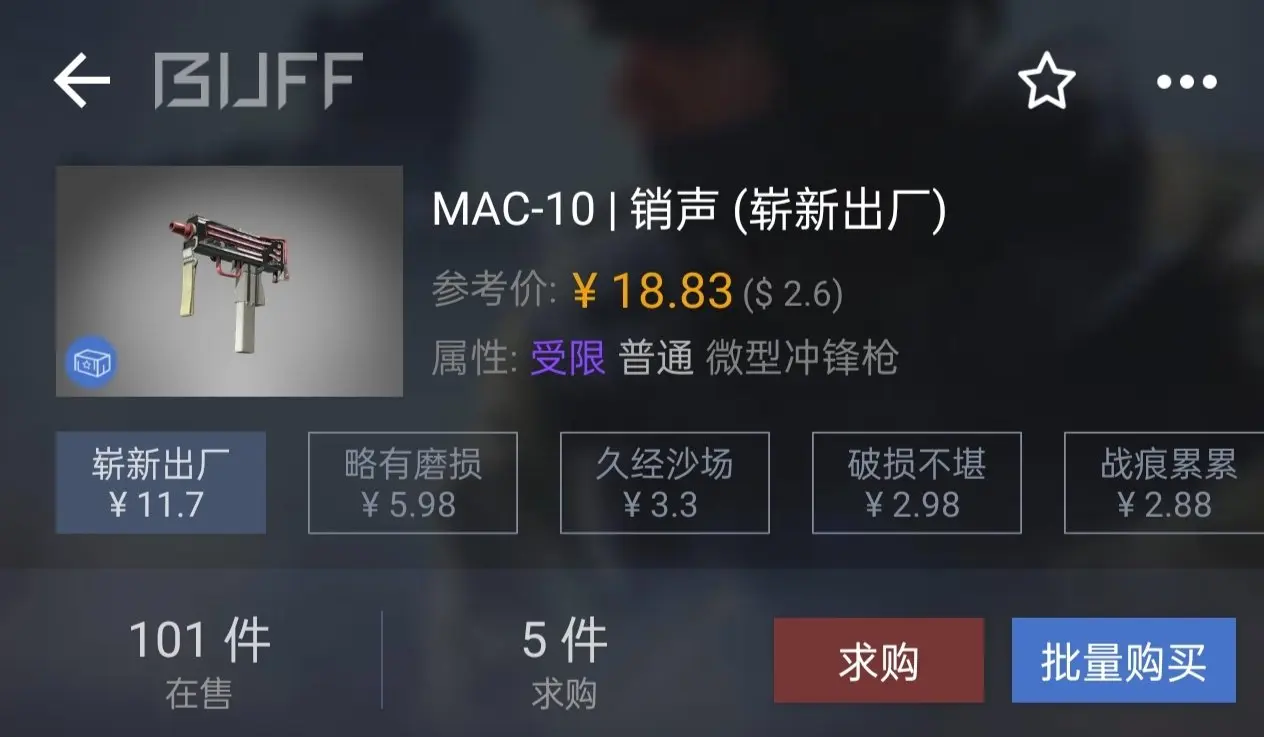Select the 略有磨损 ¥5.98 wear option

413,483
